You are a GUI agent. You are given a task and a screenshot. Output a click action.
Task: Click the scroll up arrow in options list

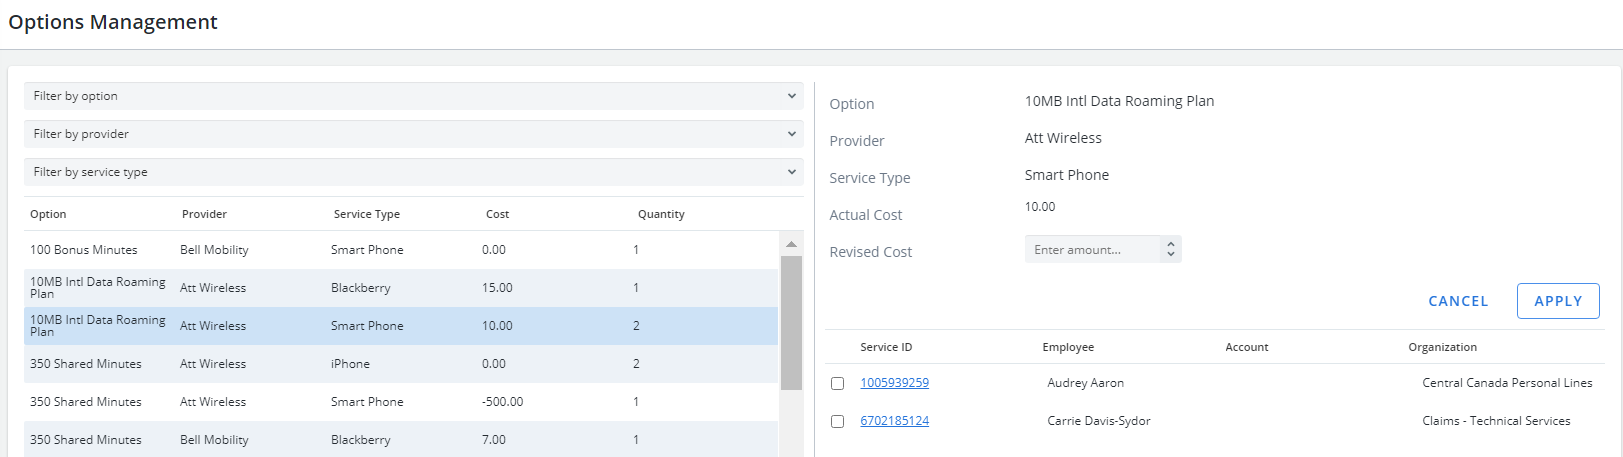point(791,244)
